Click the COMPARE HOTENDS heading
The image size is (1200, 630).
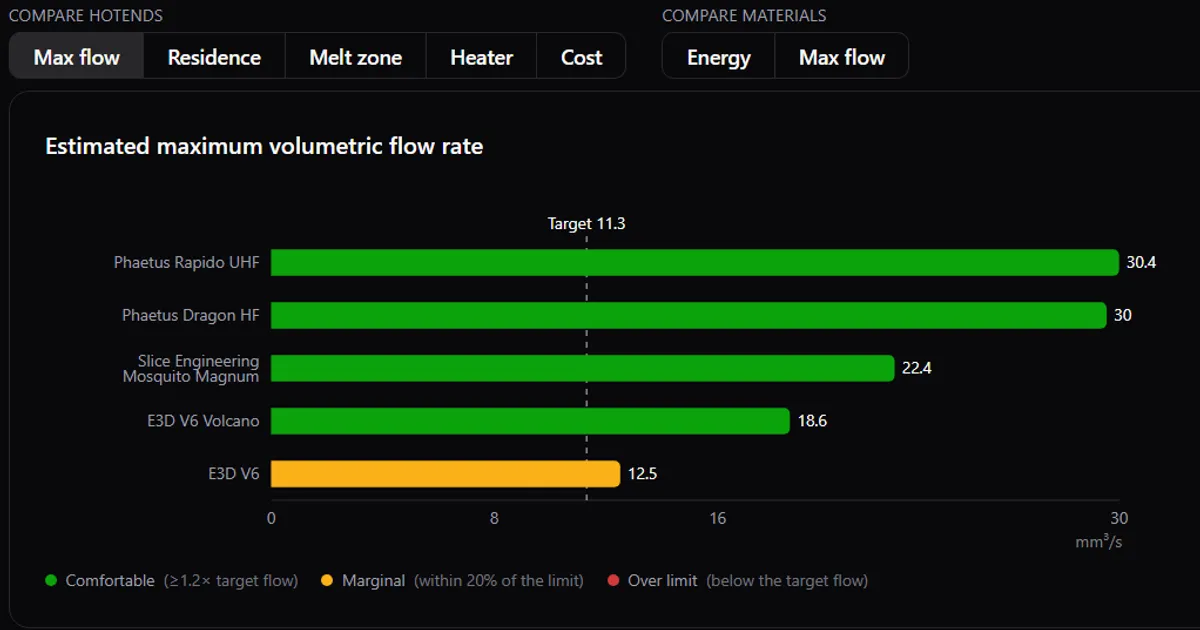click(x=86, y=16)
